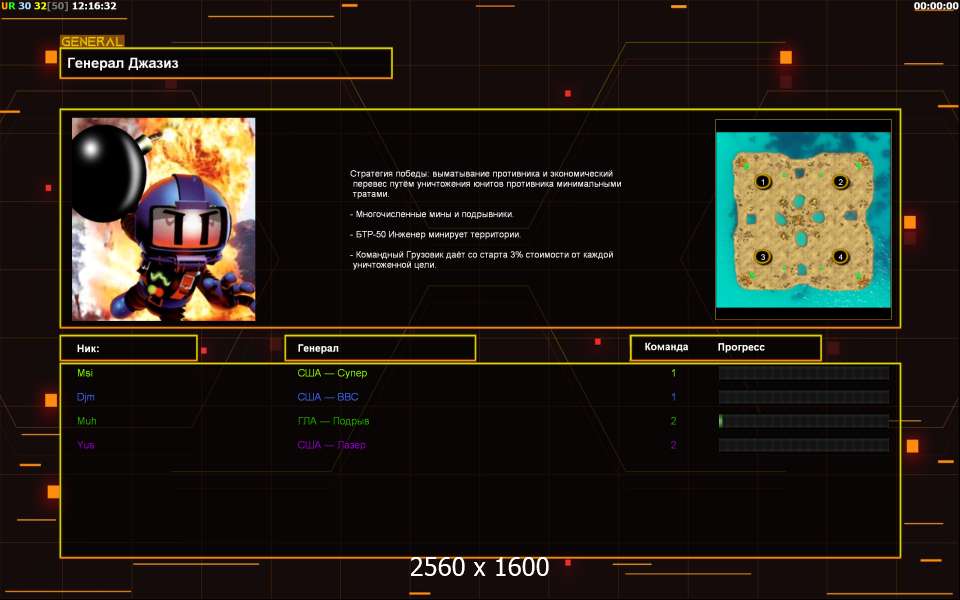Select the 'Прогресс' column header
The height and width of the screenshot is (600, 960).
click(741, 347)
